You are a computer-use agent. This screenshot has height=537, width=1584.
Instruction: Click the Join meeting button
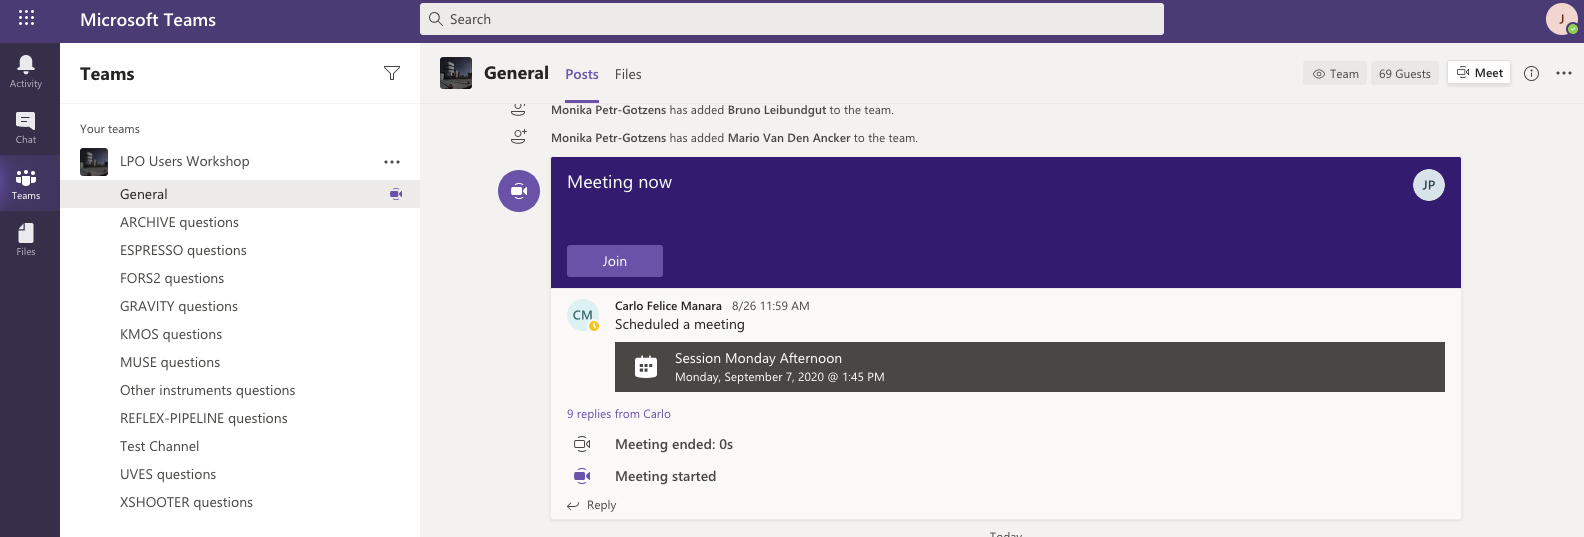point(615,261)
